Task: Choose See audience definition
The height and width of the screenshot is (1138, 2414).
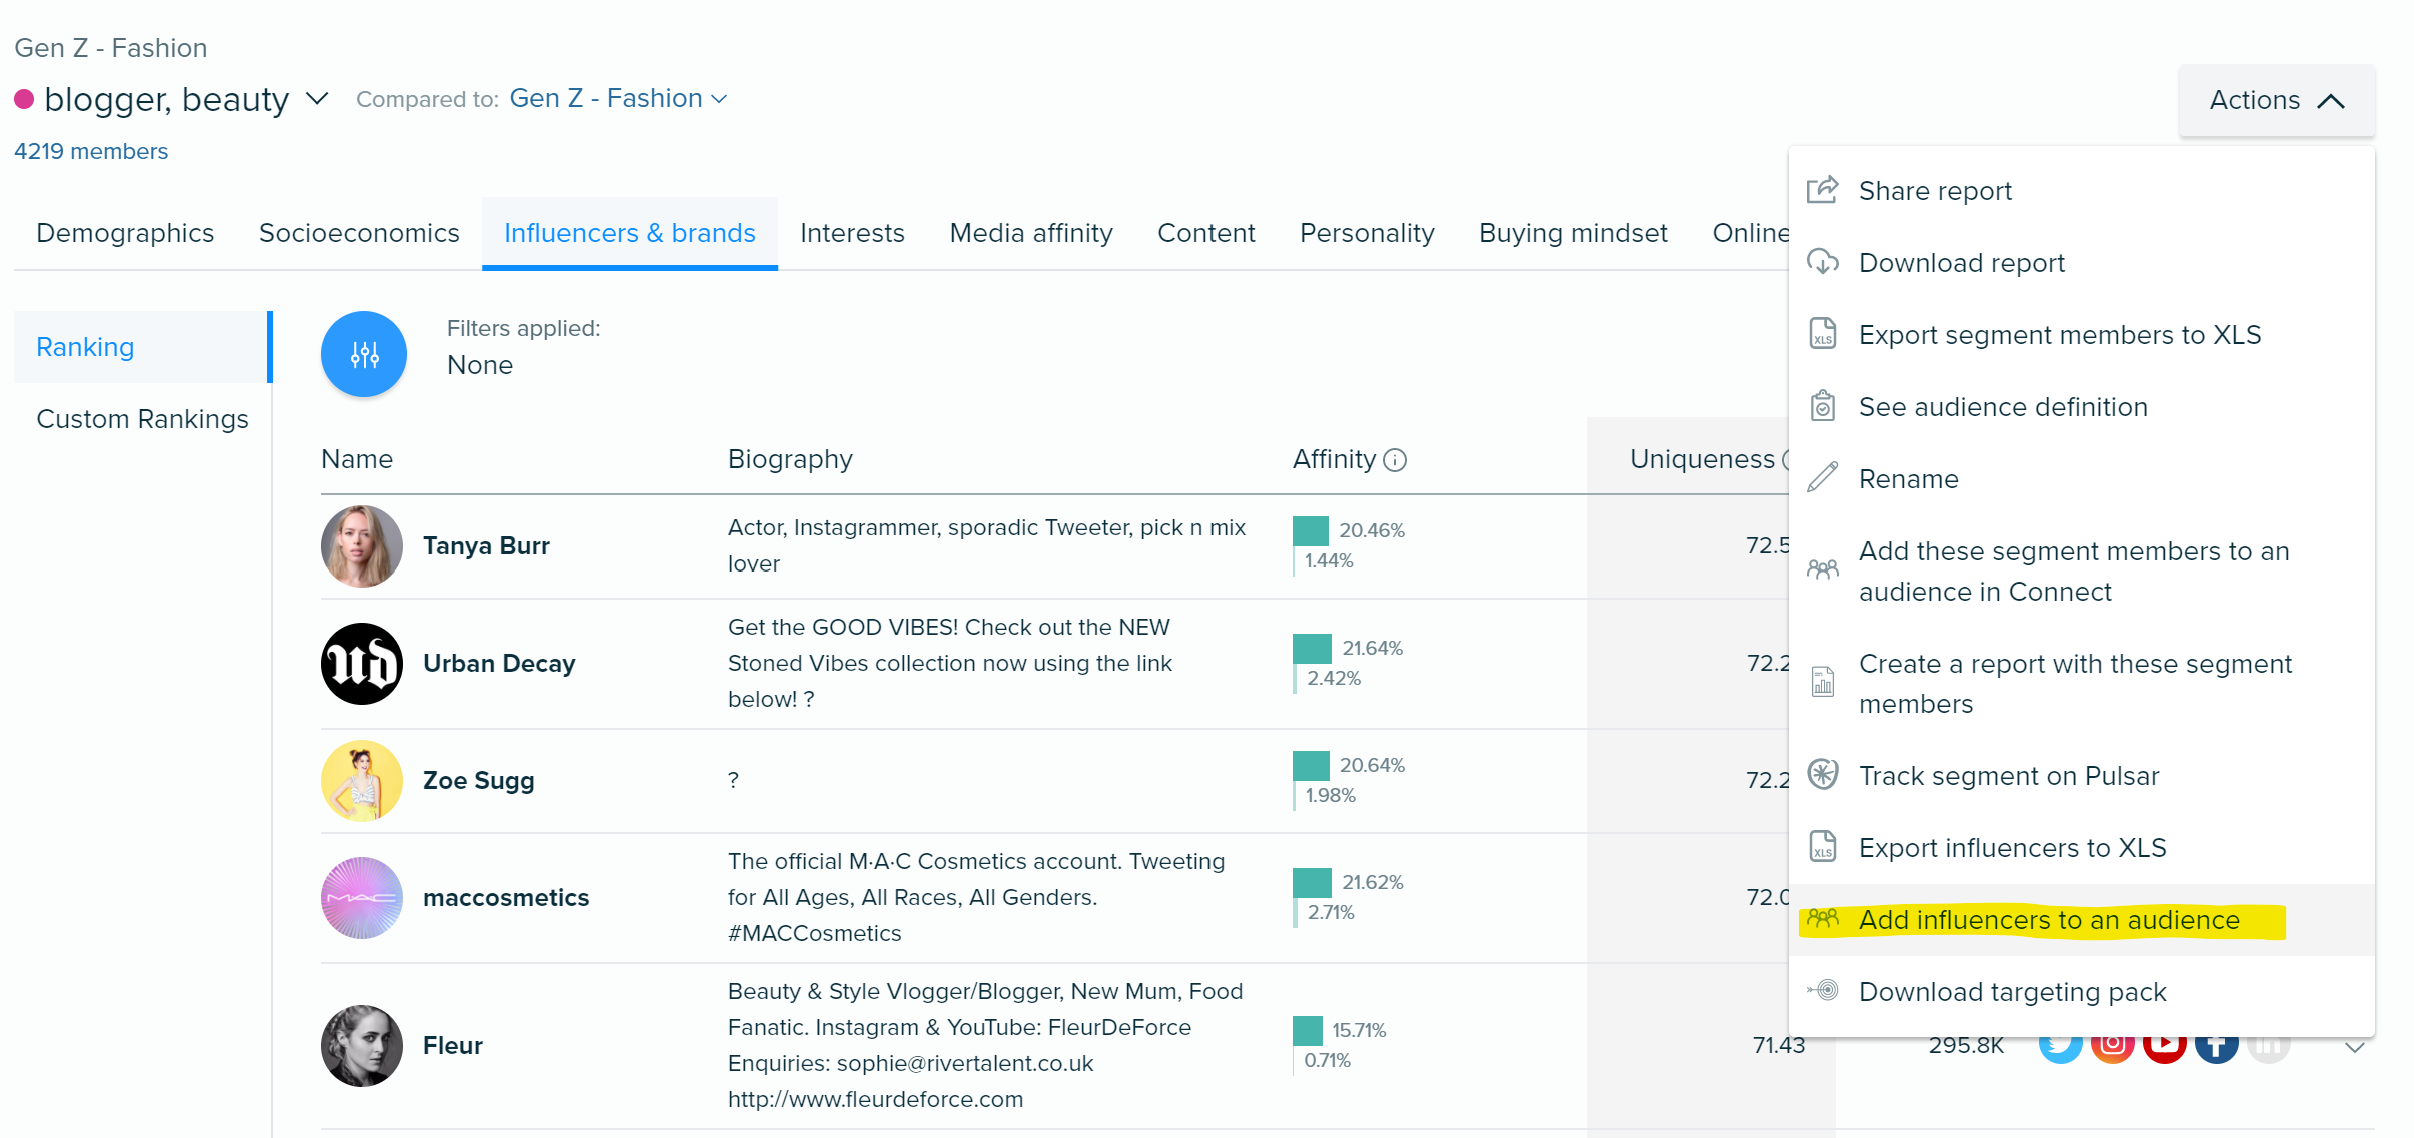Action: pyautogui.click(x=2081, y=406)
